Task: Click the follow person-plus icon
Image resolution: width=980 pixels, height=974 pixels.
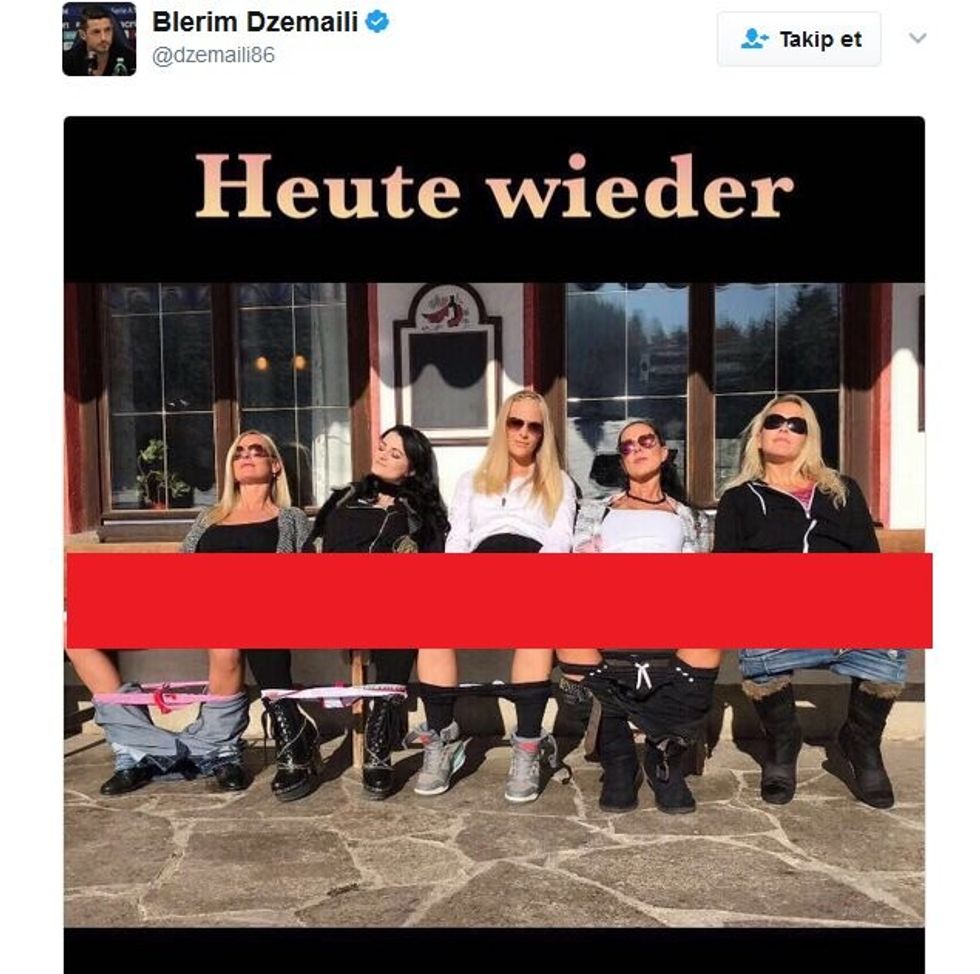Action: point(754,39)
